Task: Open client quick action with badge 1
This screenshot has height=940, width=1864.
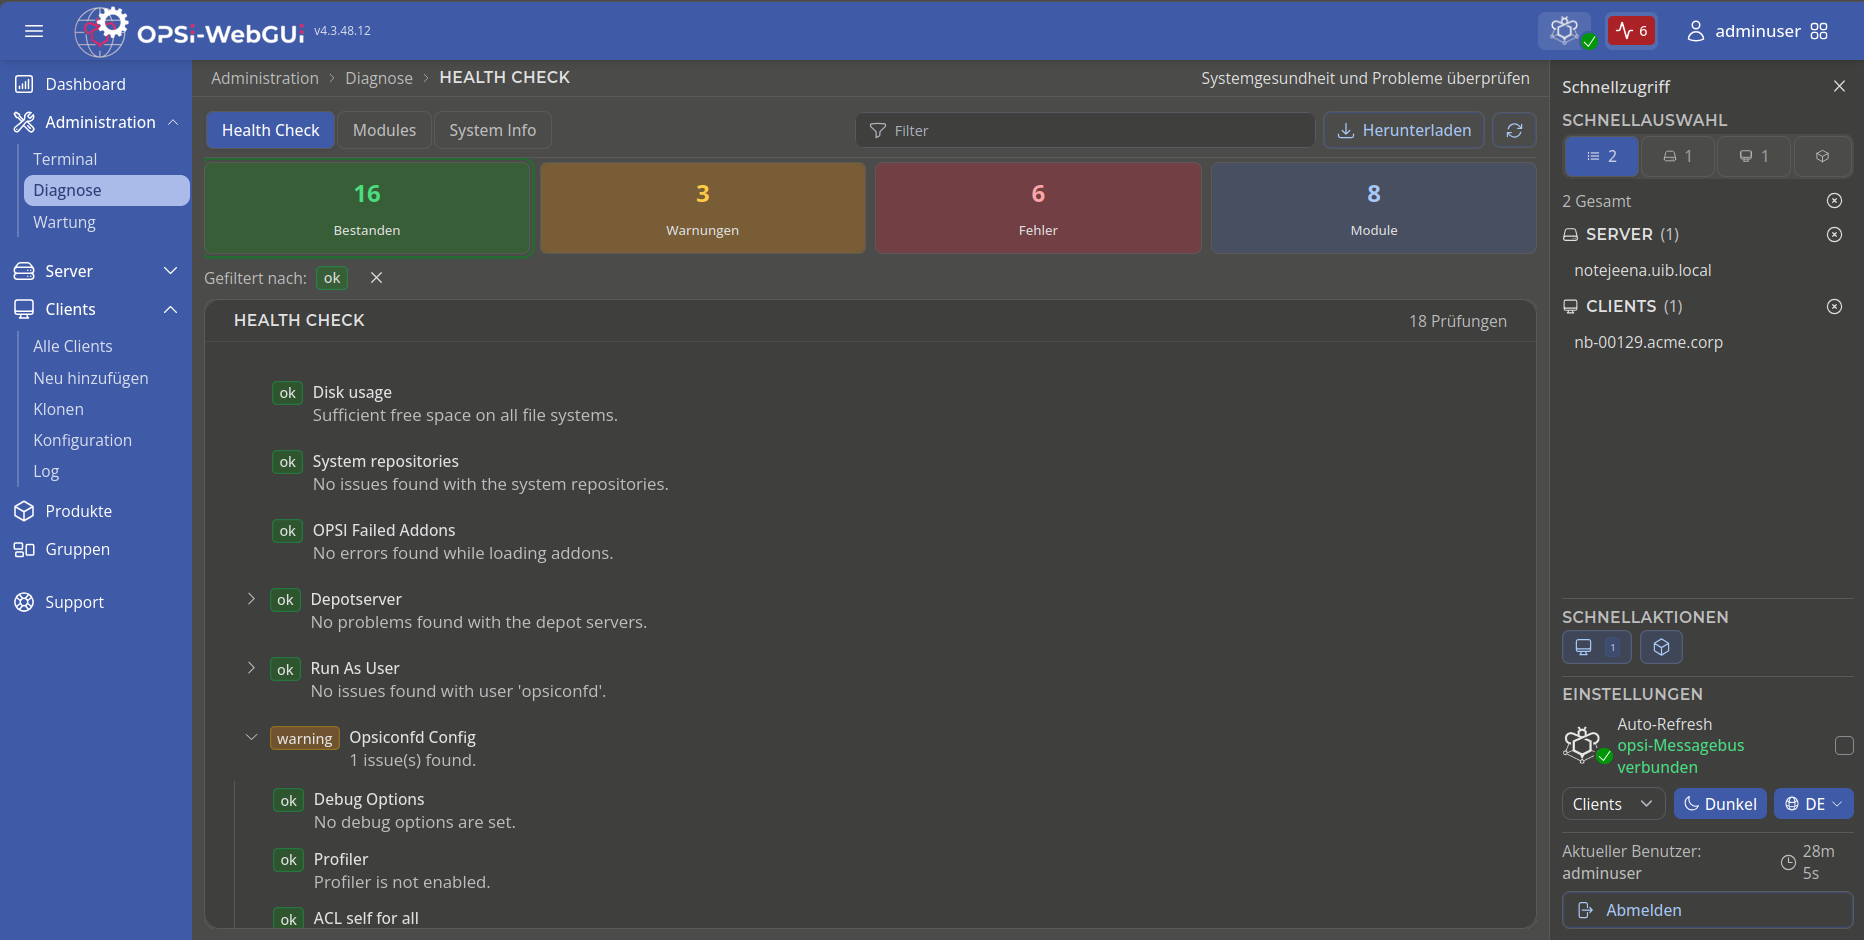Action: [1596, 647]
